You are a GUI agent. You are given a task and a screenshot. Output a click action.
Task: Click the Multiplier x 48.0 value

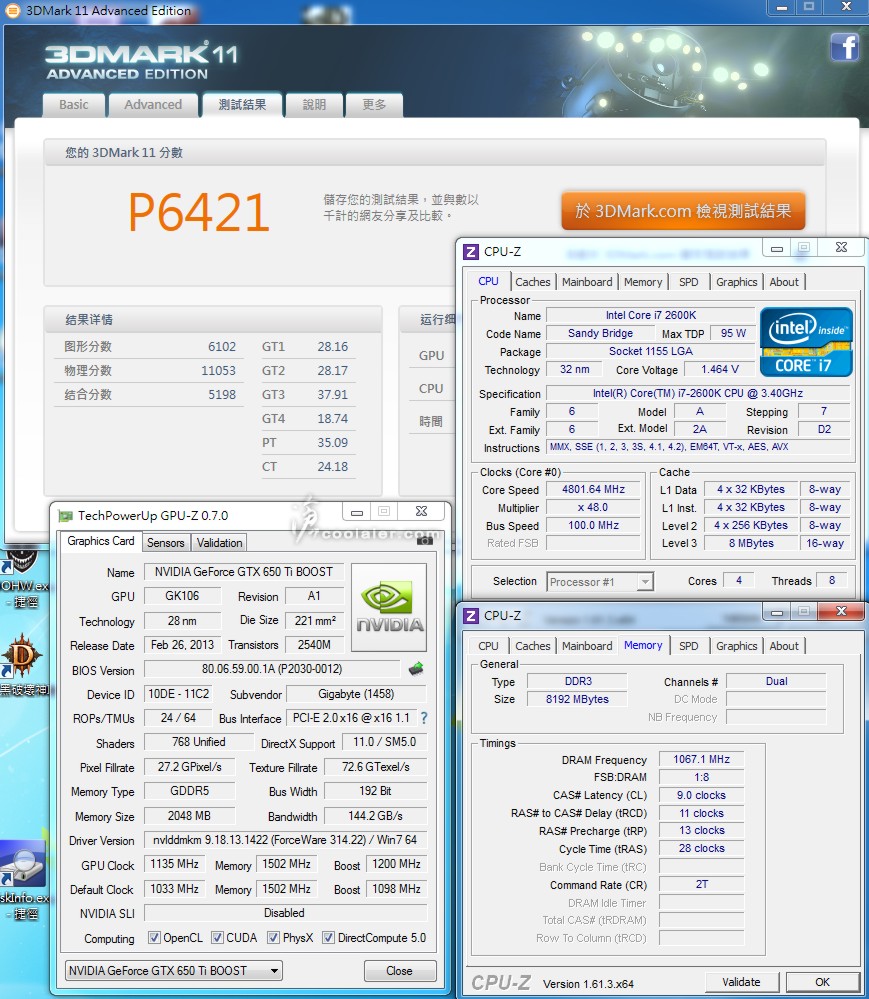(593, 507)
